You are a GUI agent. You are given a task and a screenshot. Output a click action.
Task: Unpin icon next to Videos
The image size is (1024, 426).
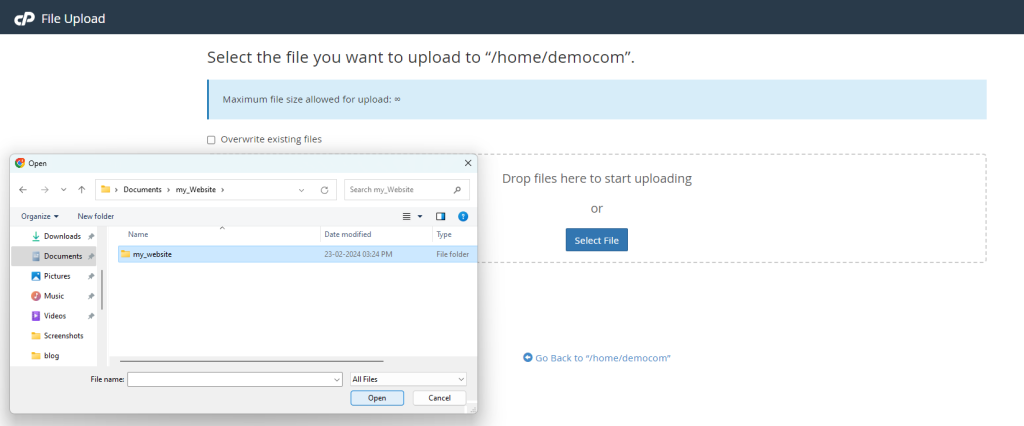click(91, 316)
